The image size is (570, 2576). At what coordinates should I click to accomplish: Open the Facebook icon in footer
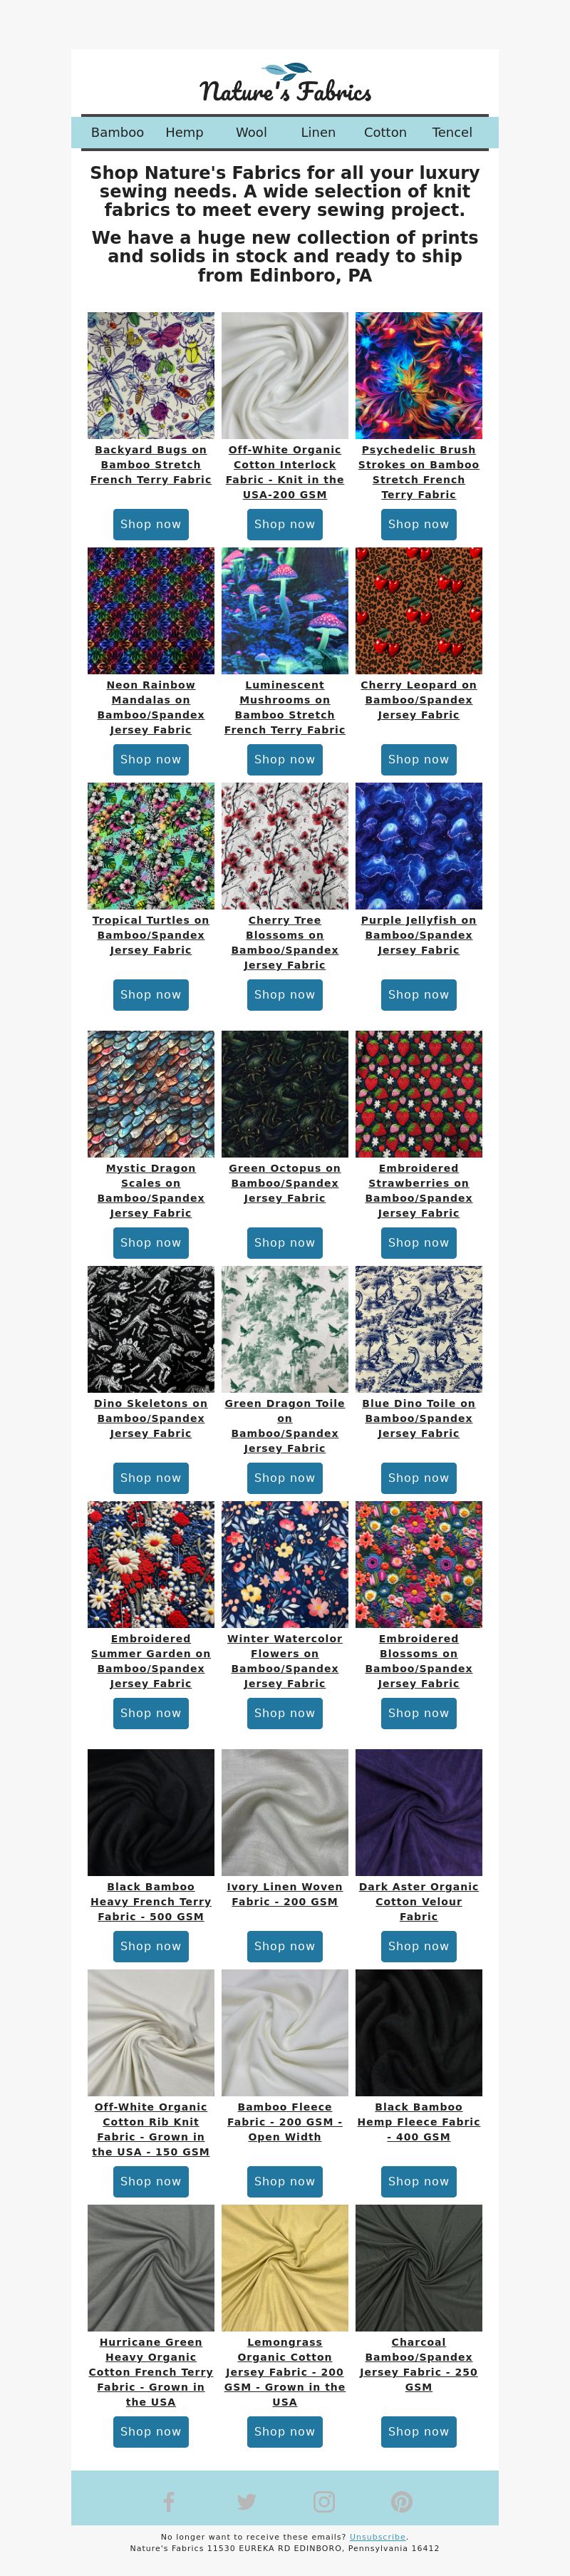click(169, 2501)
